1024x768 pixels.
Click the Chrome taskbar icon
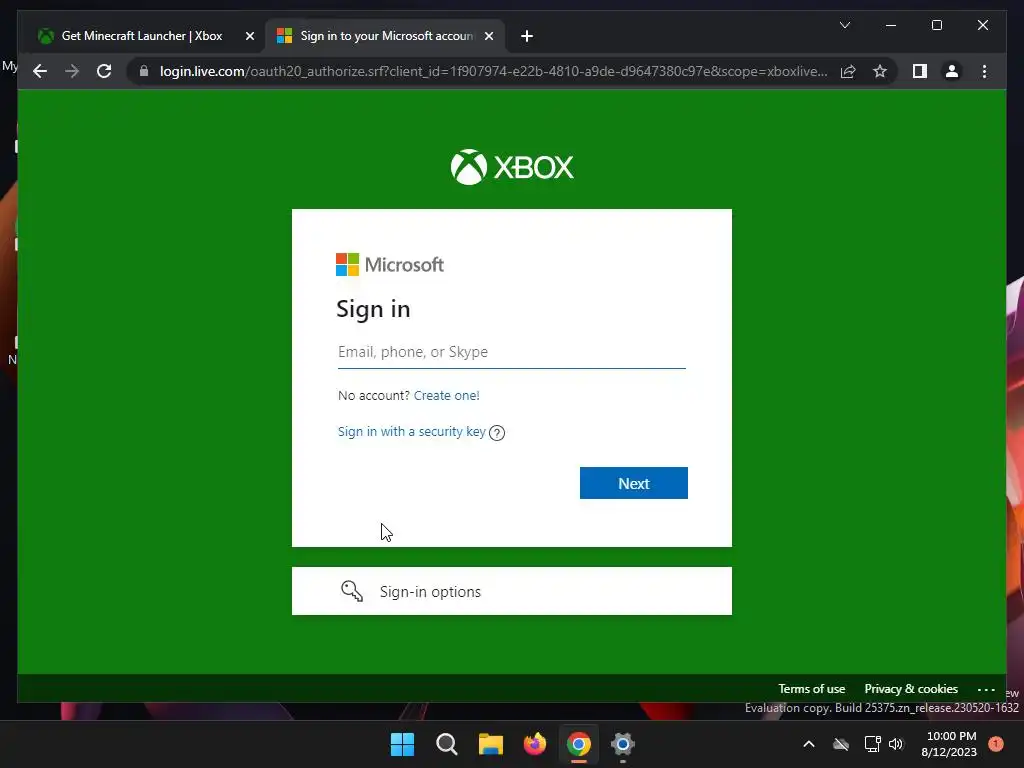pyautogui.click(x=579, y=744)
